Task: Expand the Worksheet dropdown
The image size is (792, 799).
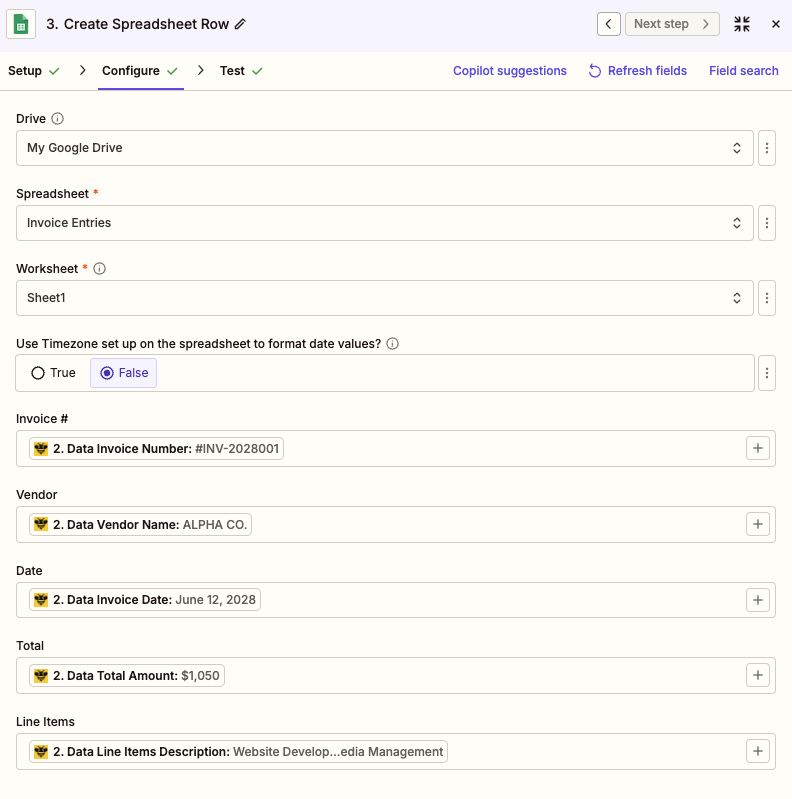Action: tap(384, 298)
